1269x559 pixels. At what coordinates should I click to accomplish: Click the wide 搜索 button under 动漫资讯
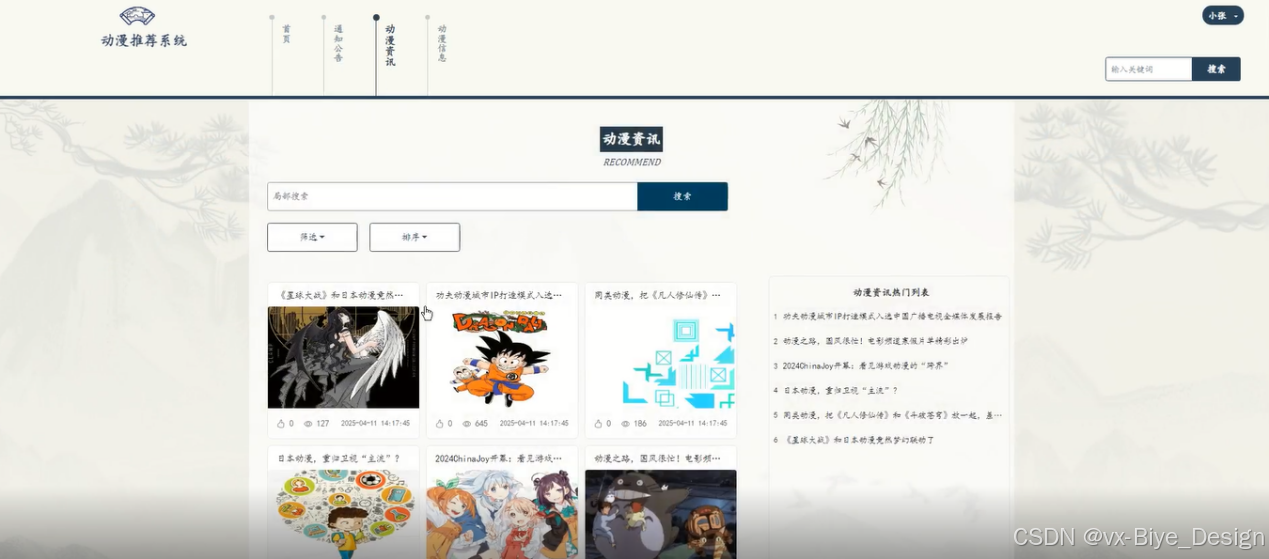tap(682, 196)
